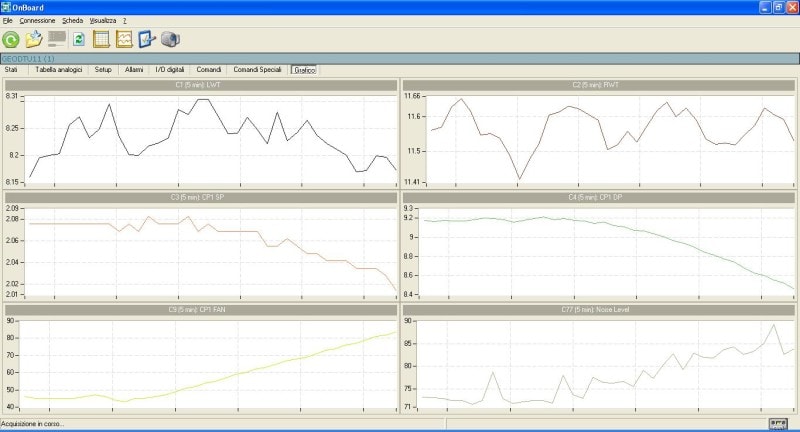Open the Connessione menu

pyautogui.click(x=35, y=20)
